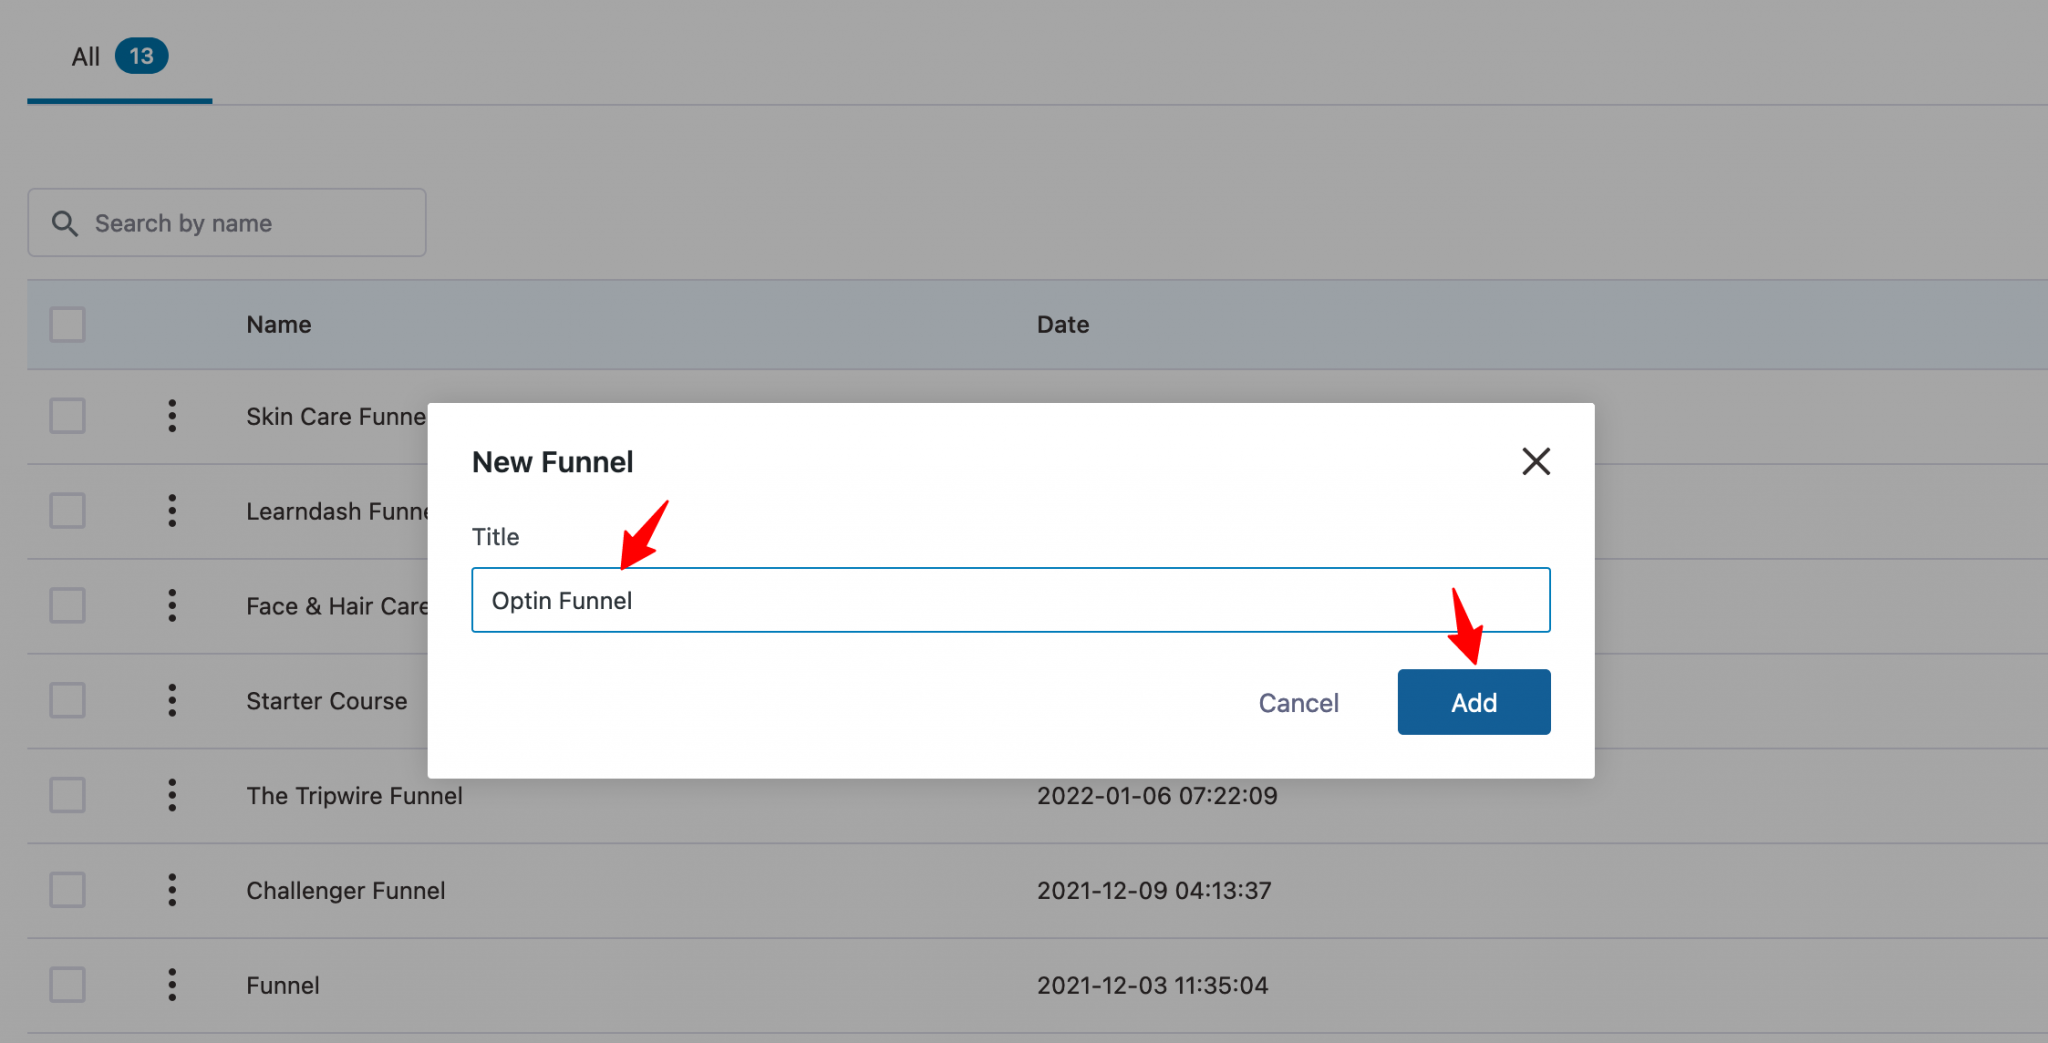The width and height of the screenshot is (2048, 1043).
Task: Open actions menu for Skin Care Funnel
Action: tap(172, 416)
